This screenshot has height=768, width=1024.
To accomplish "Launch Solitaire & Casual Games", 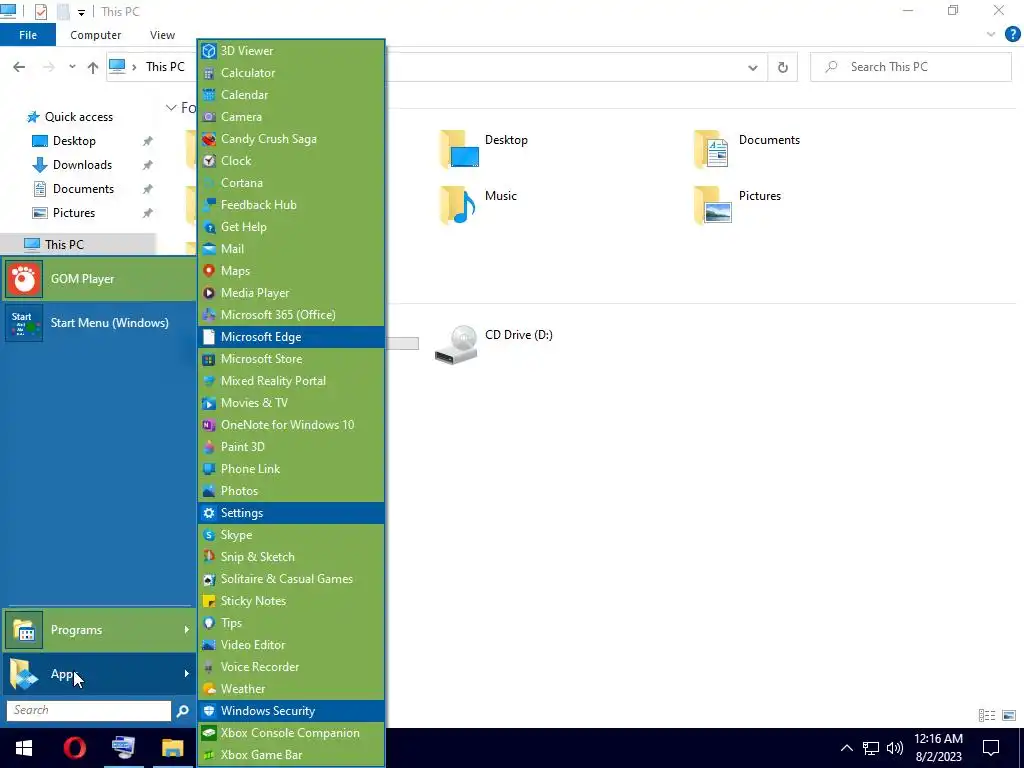I will [291, 579].
